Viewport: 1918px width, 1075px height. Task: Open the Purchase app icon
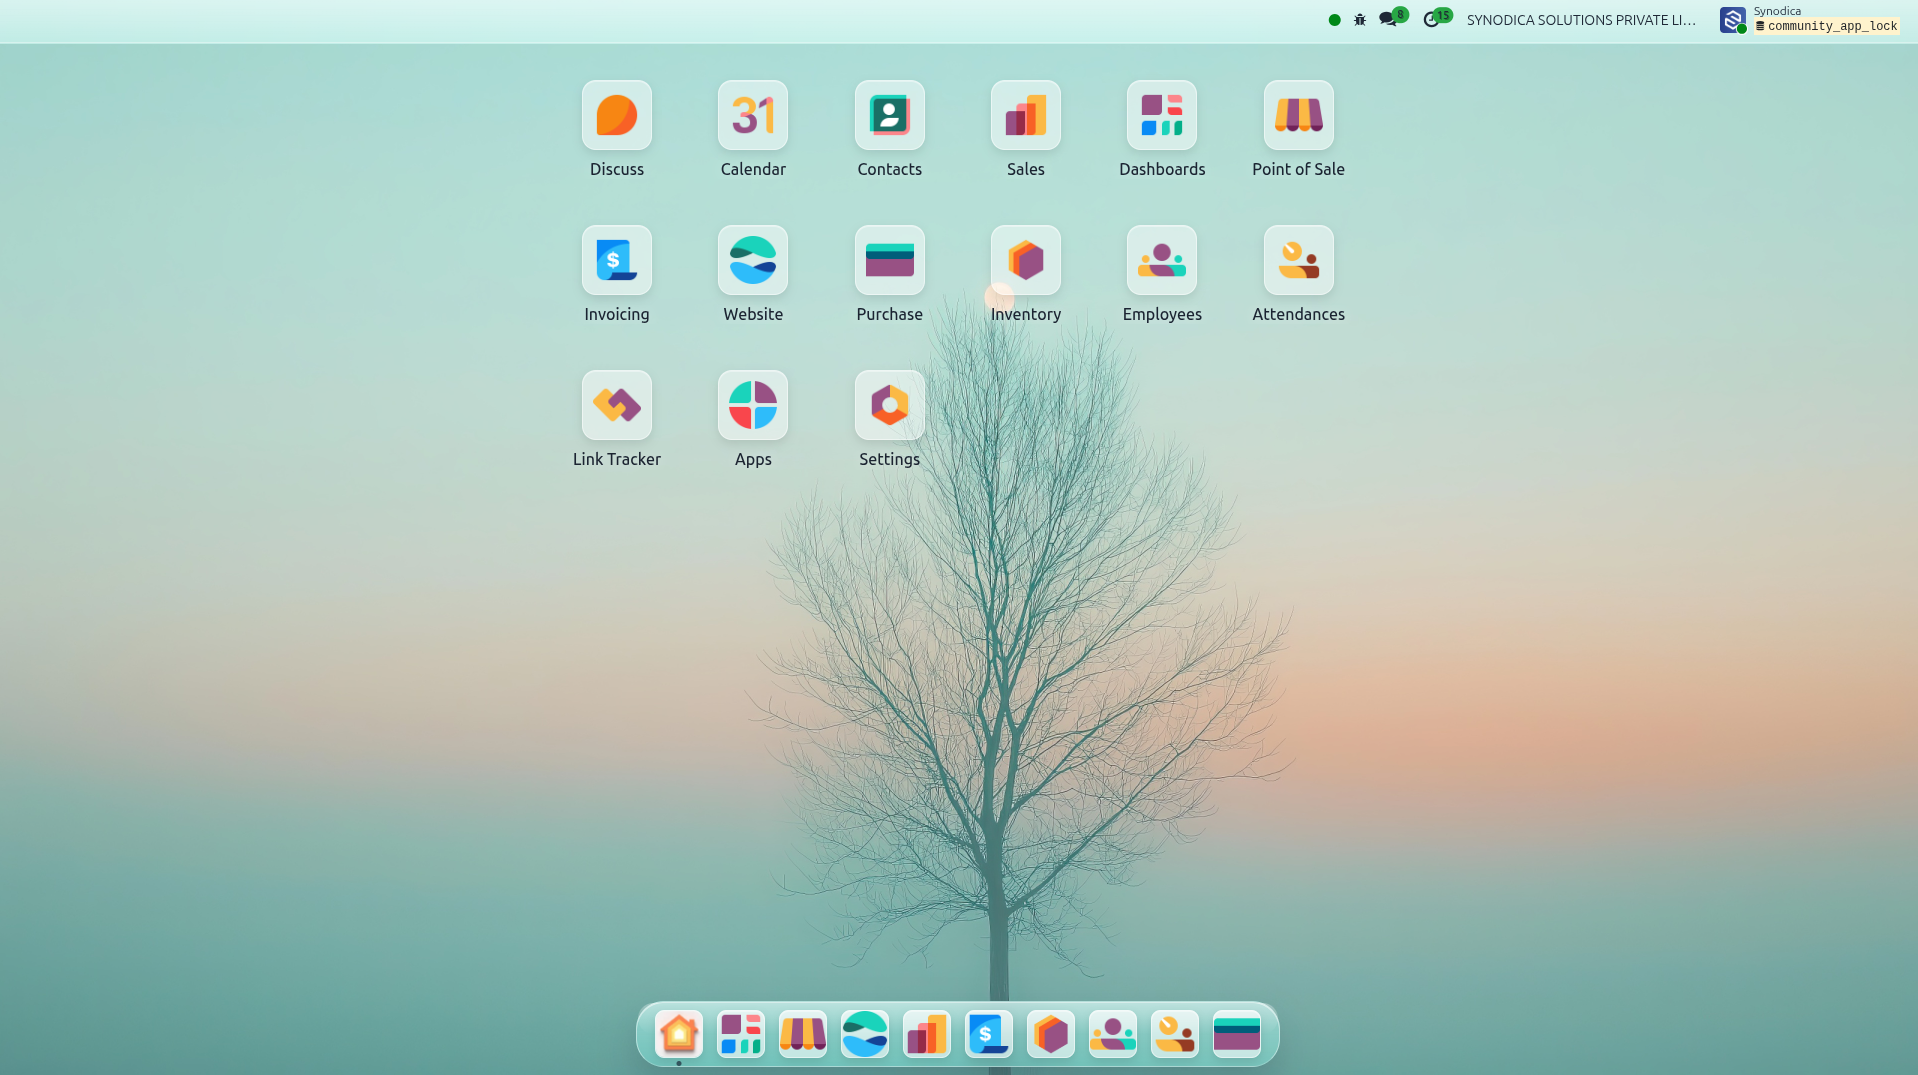[x=889, y=260]
